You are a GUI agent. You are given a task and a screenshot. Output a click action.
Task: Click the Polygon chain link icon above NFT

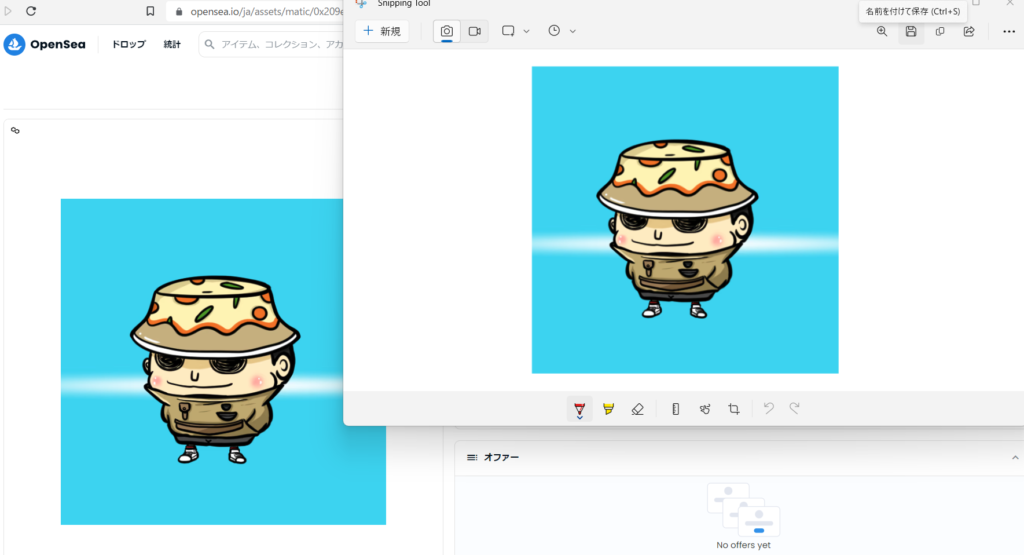click(15, 131)
